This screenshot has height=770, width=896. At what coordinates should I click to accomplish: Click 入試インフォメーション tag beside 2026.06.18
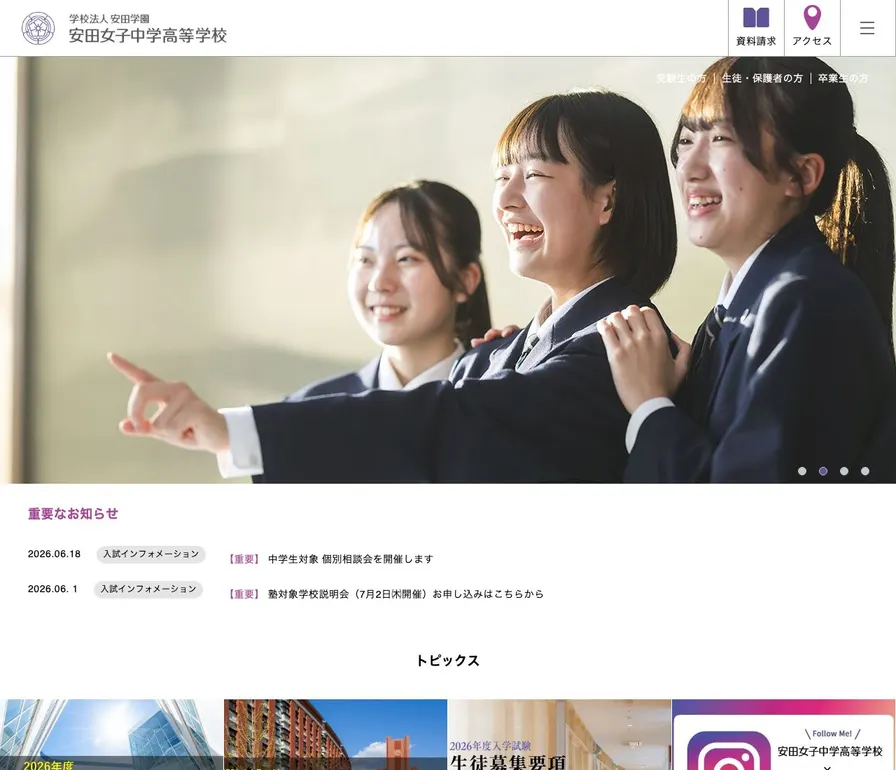(151, 554)
